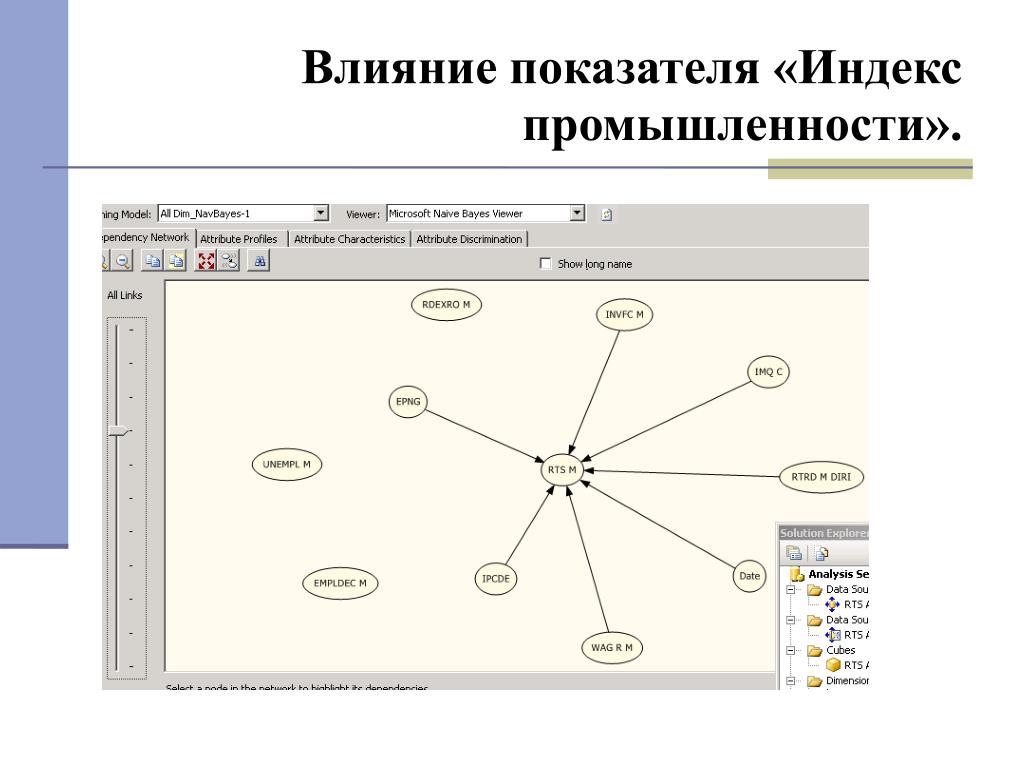Select the IMQ C node
Image resolution: width=1024 pixels, height=768 pixels.
tap(768, 372)
